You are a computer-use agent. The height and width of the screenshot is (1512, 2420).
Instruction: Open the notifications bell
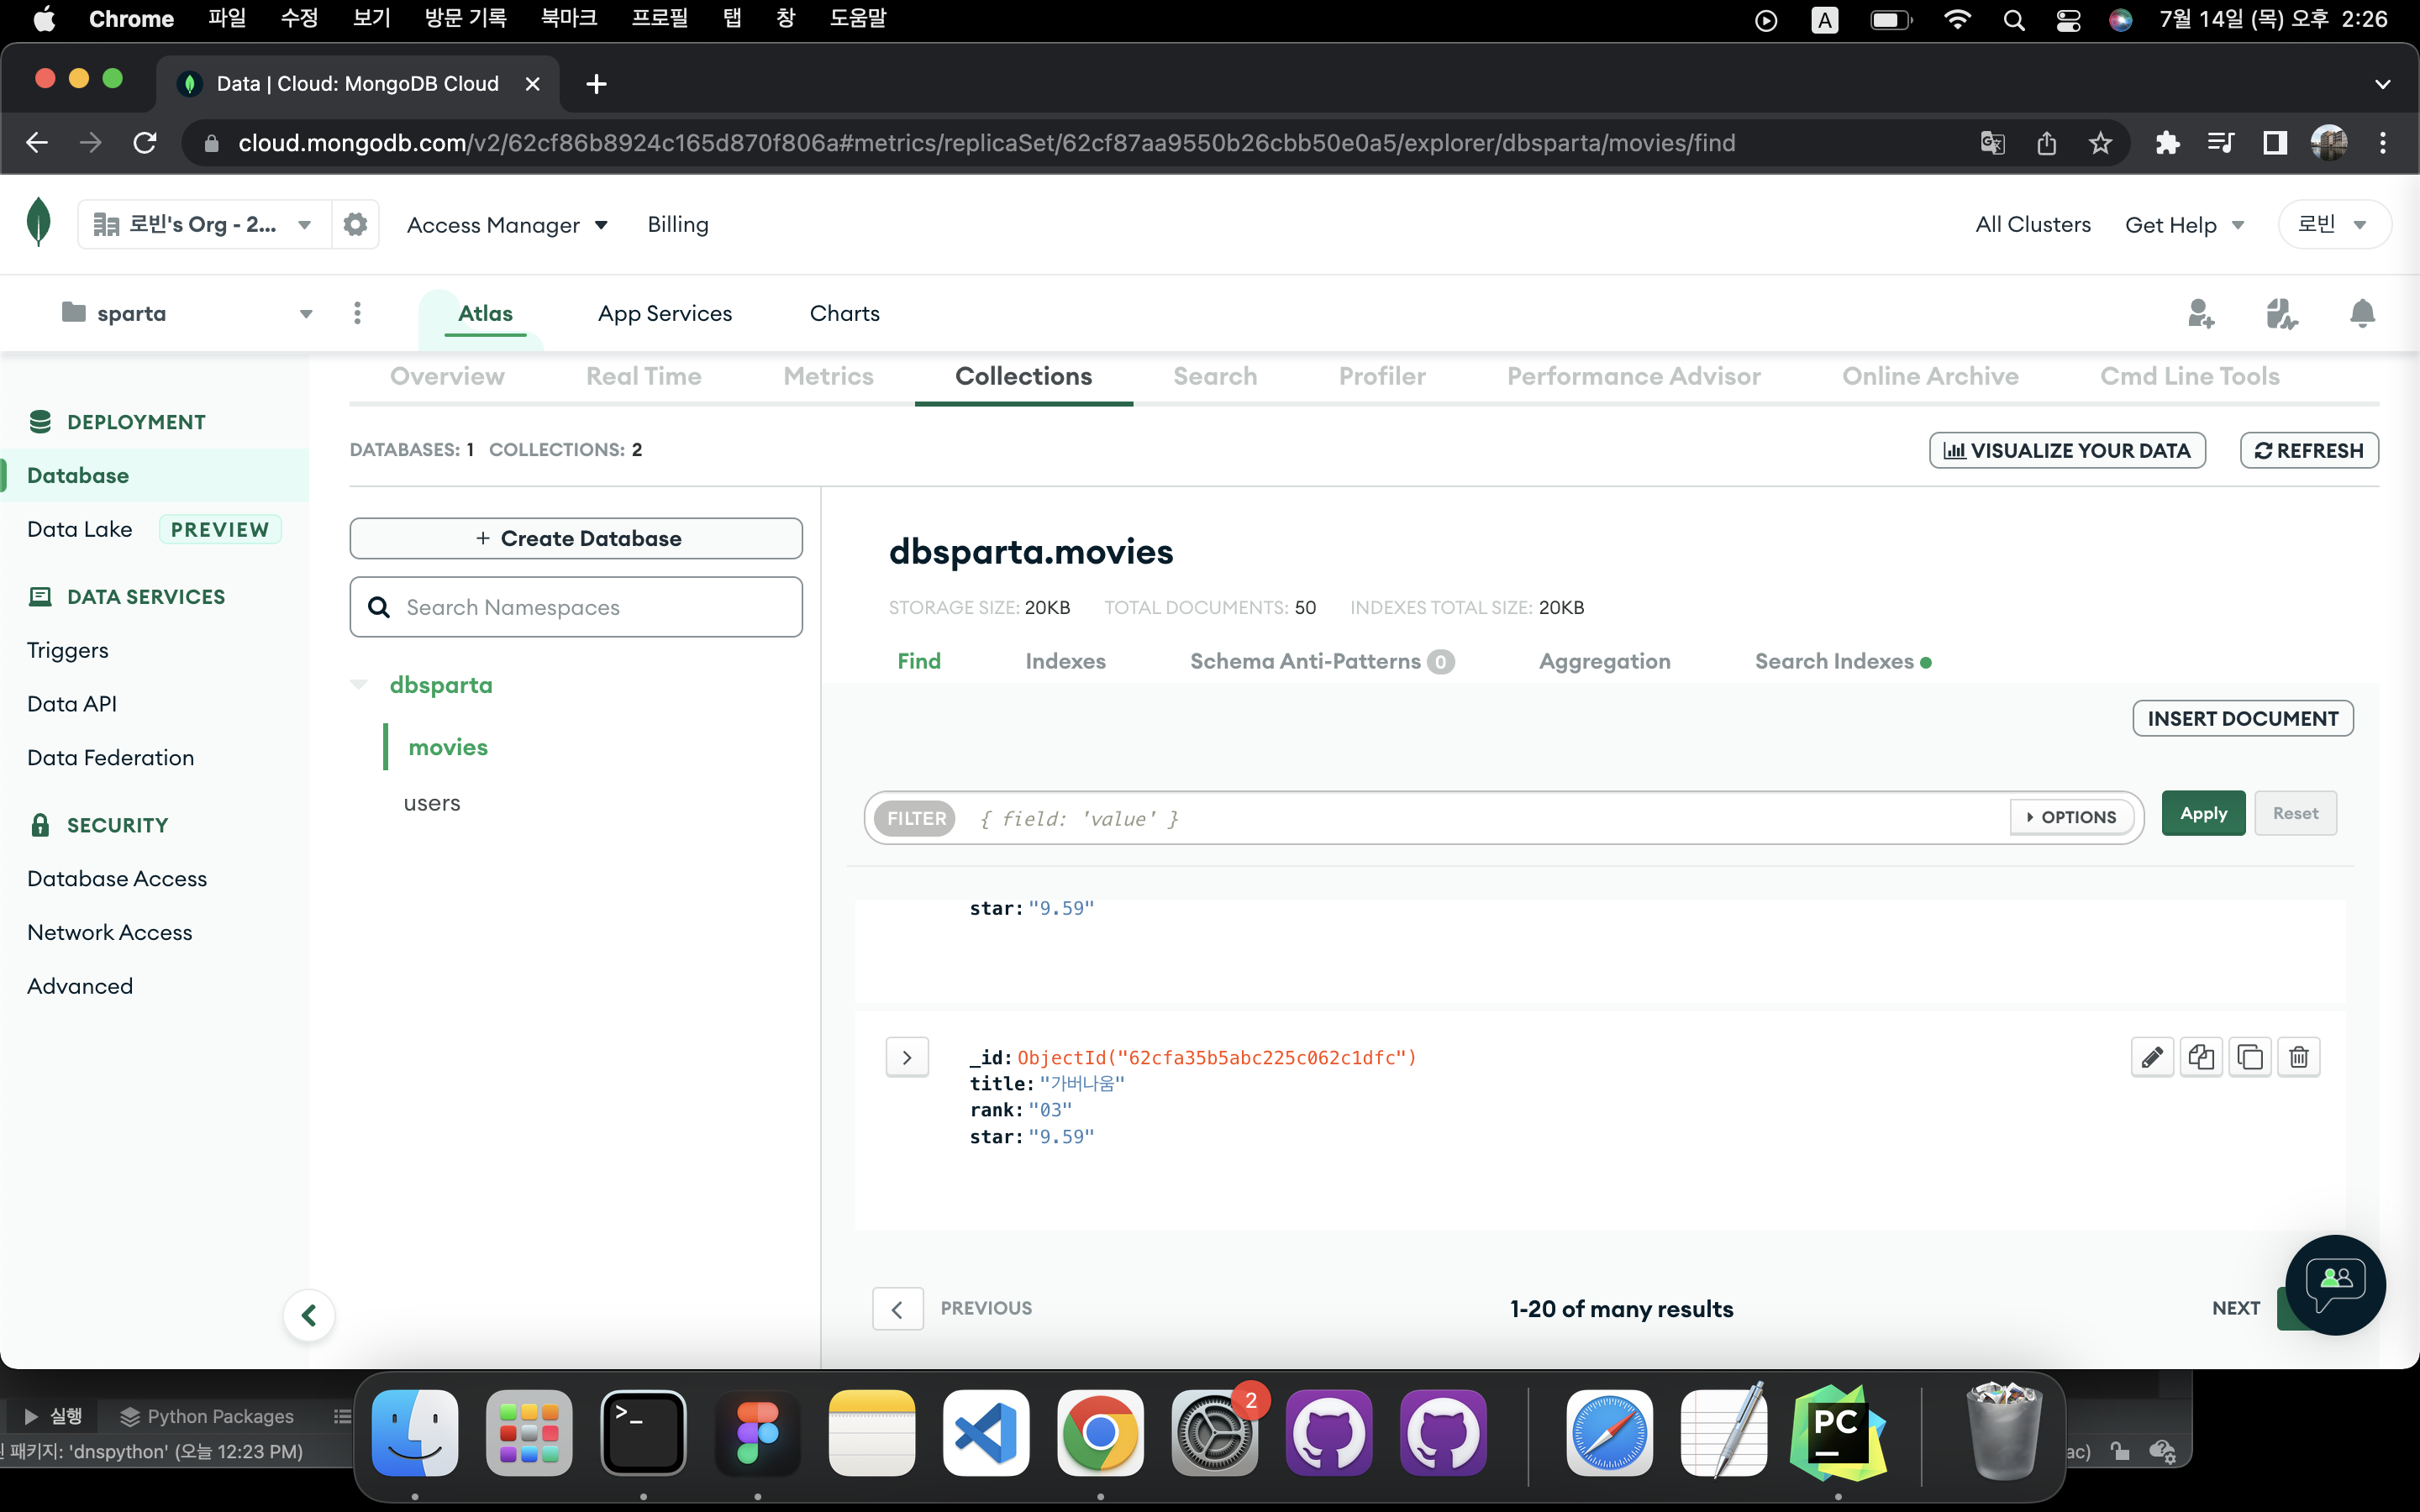tap(2362, 313)
